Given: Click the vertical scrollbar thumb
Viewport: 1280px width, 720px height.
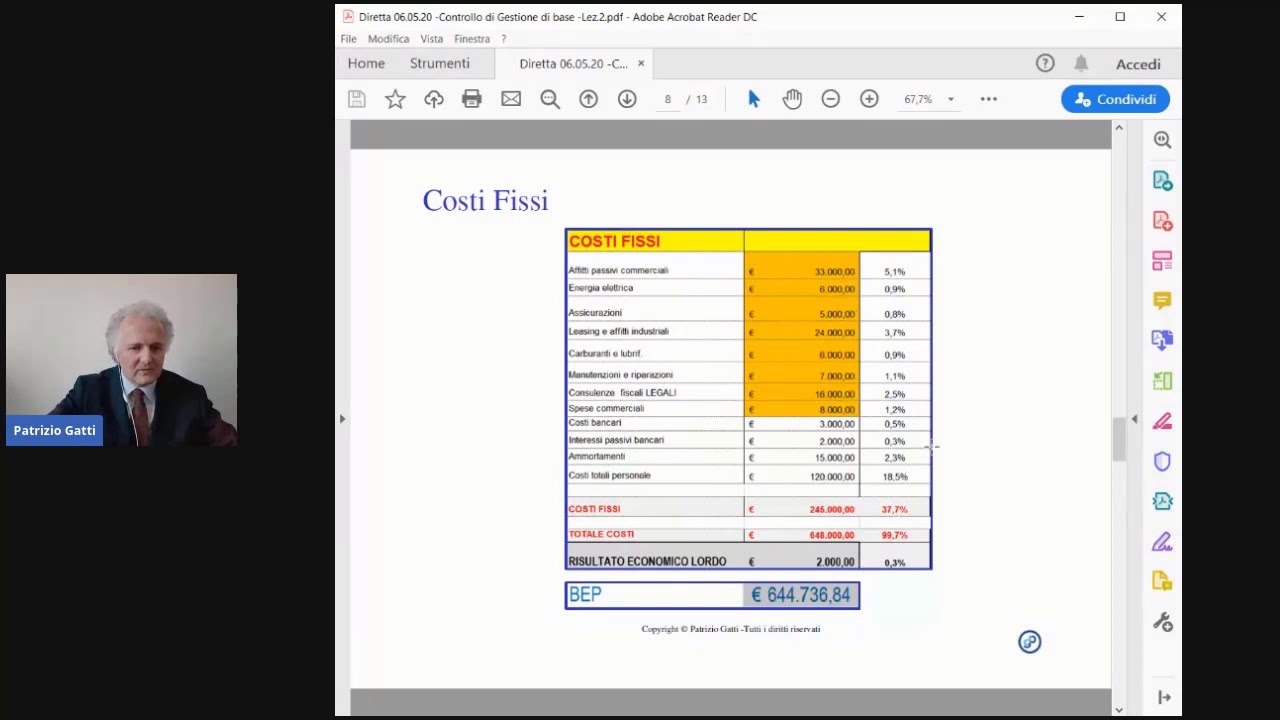Looking at the screenshot, I should tap(1119, 440).
